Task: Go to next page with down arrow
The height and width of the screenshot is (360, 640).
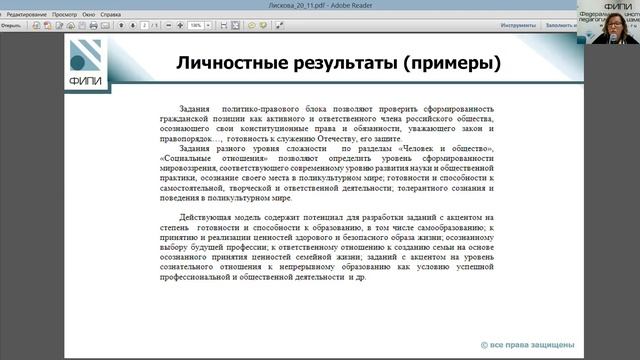Action: pos(133,25)
